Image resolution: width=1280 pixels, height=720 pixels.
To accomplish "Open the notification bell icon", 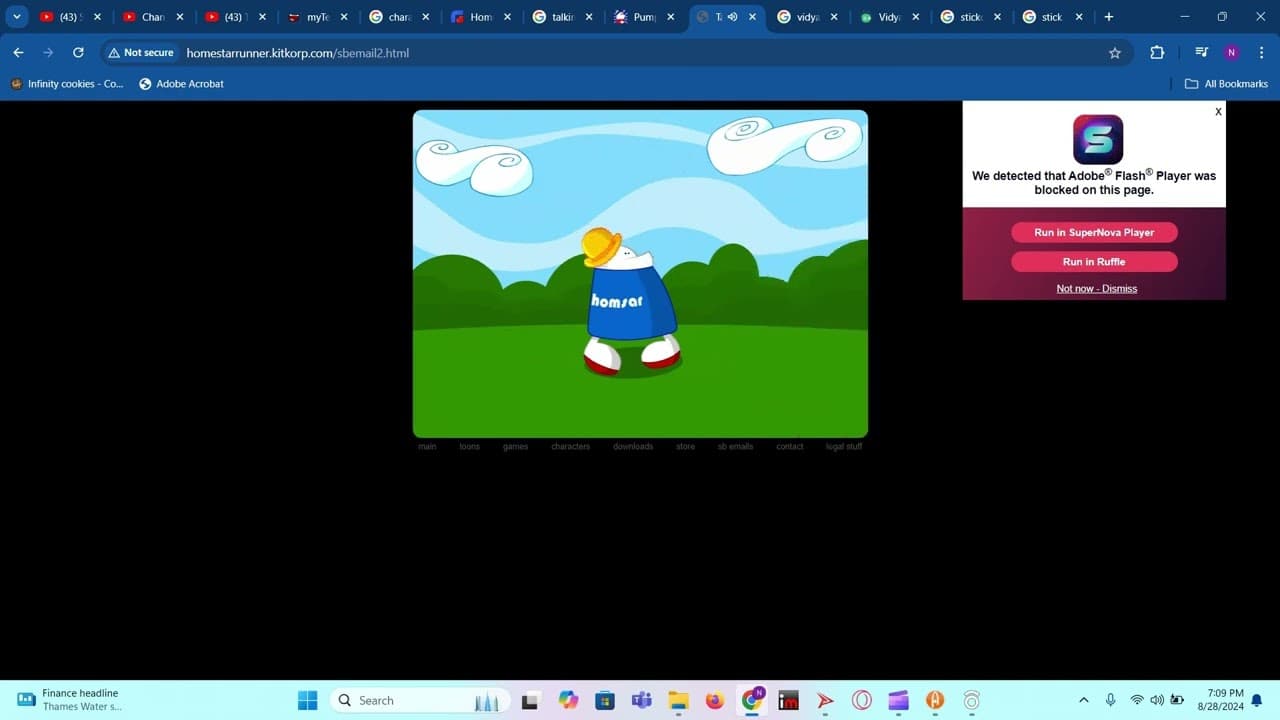I will click(x=1256, y=700).
